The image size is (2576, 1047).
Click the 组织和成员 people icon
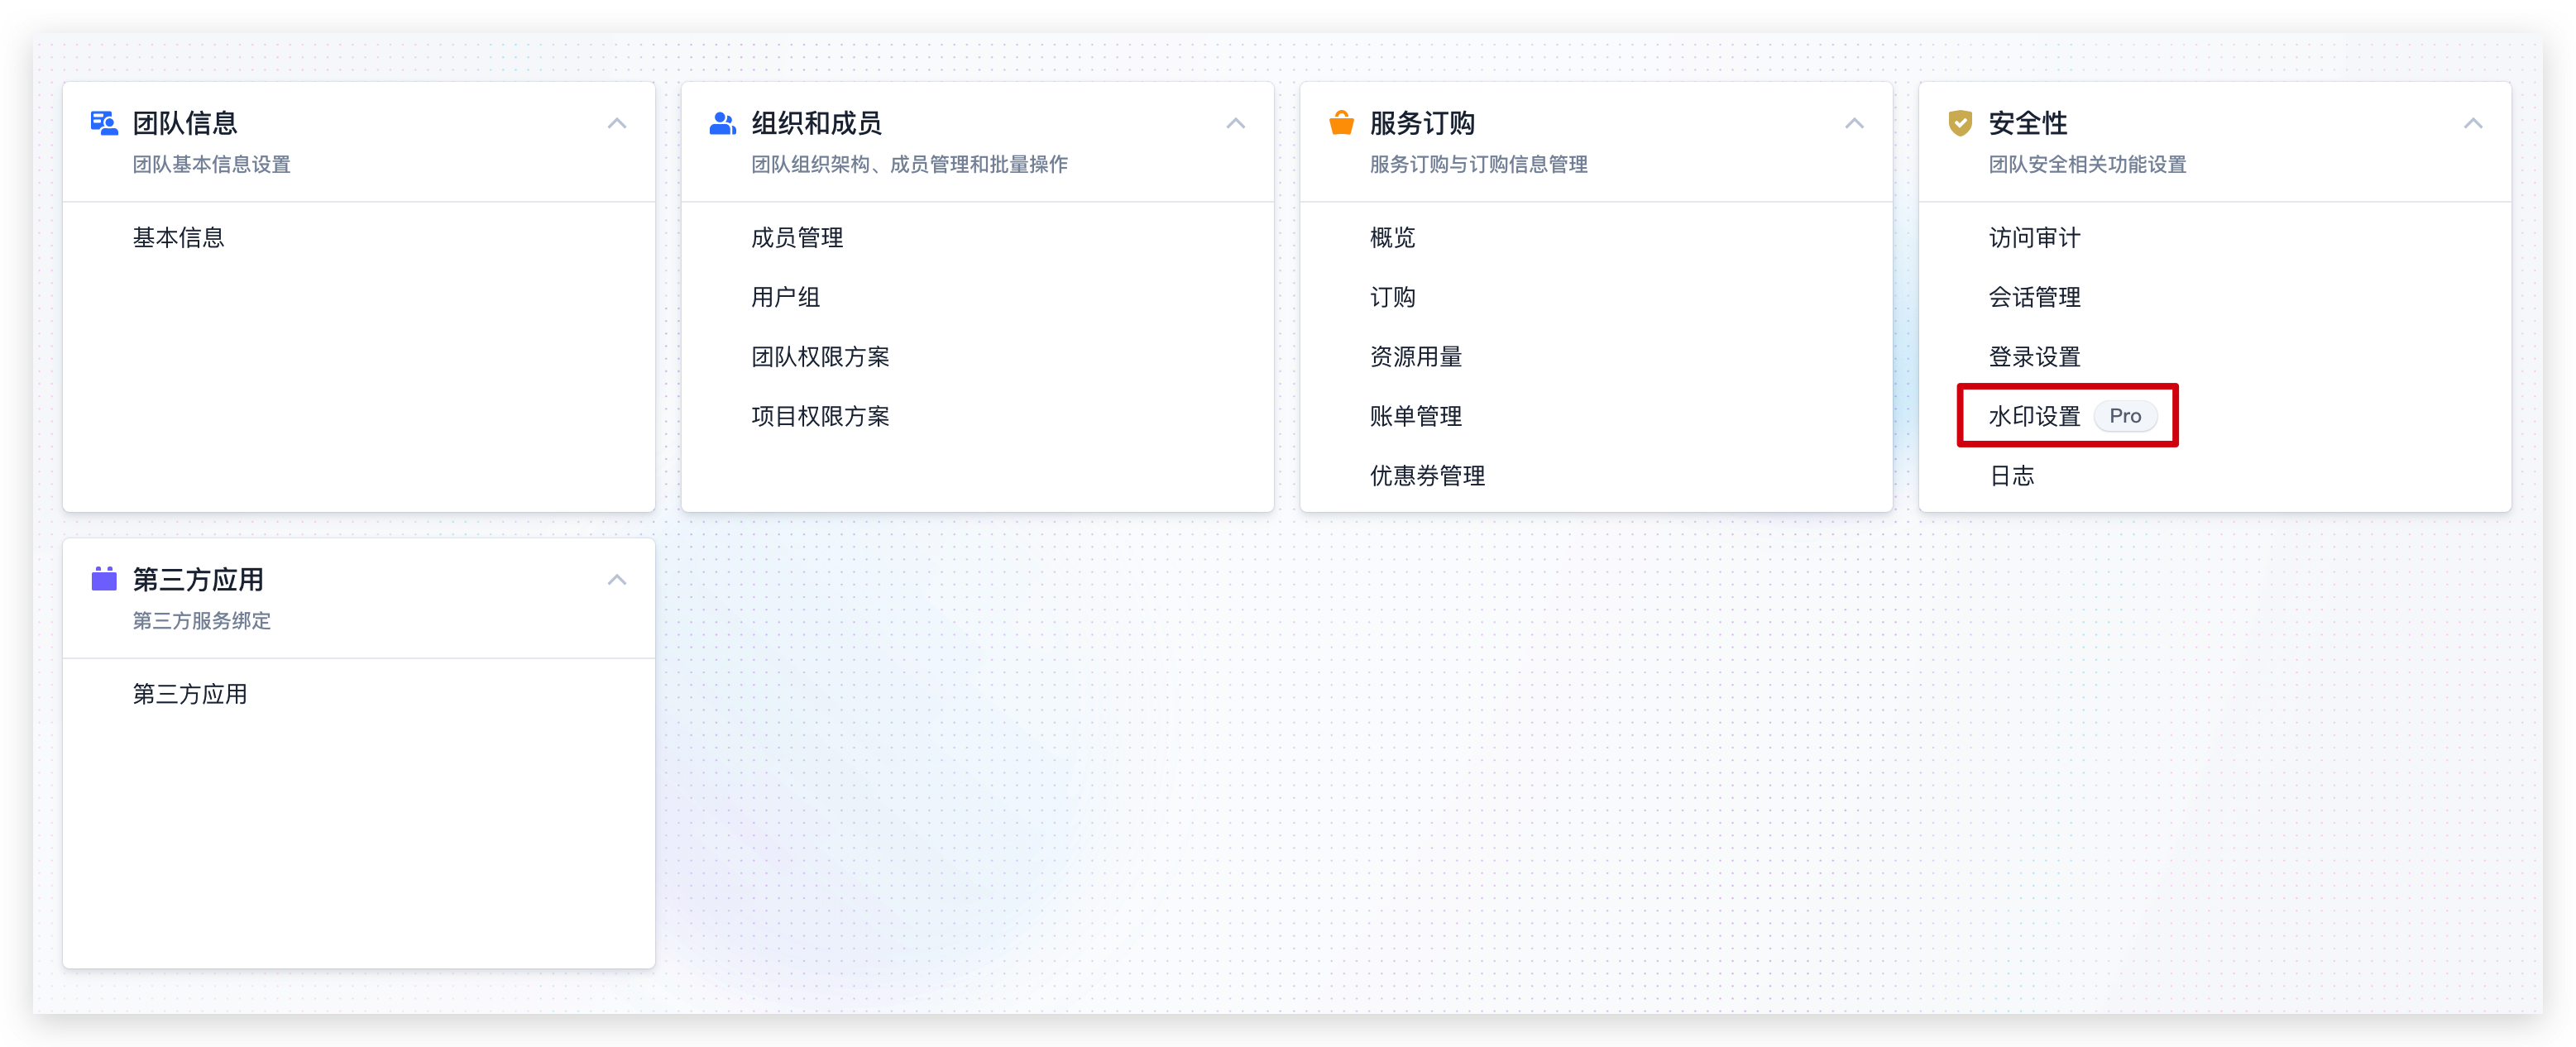click(x=722, y=123)
